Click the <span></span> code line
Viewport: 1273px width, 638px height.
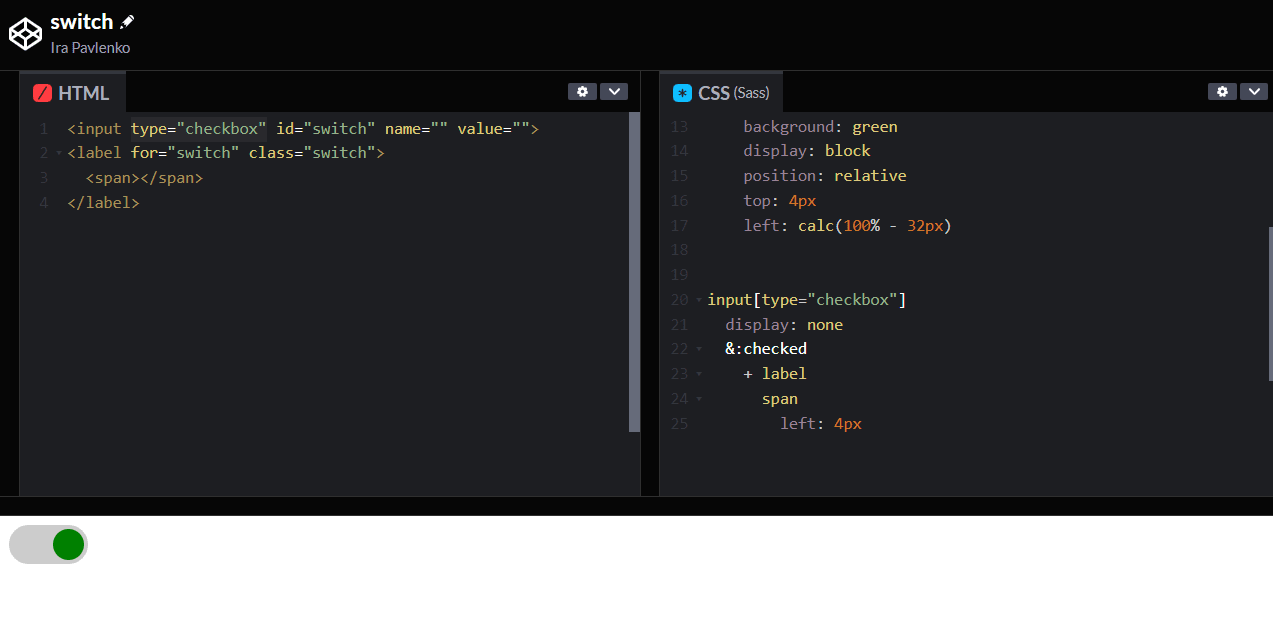pos(144,178)
